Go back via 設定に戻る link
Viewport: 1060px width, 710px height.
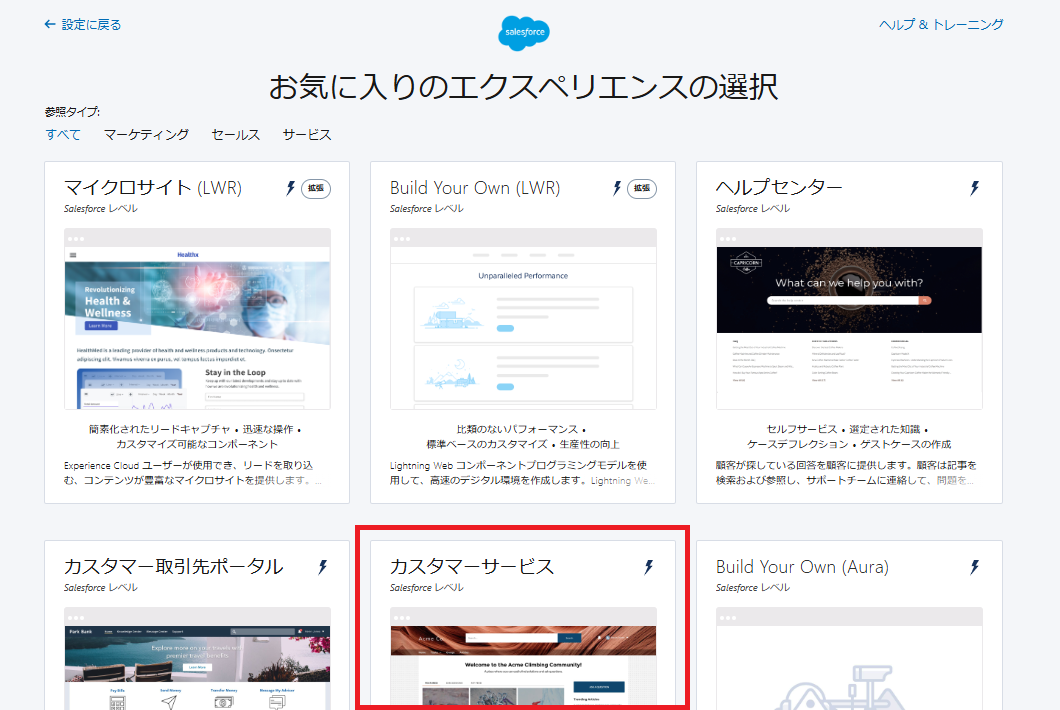82,25
